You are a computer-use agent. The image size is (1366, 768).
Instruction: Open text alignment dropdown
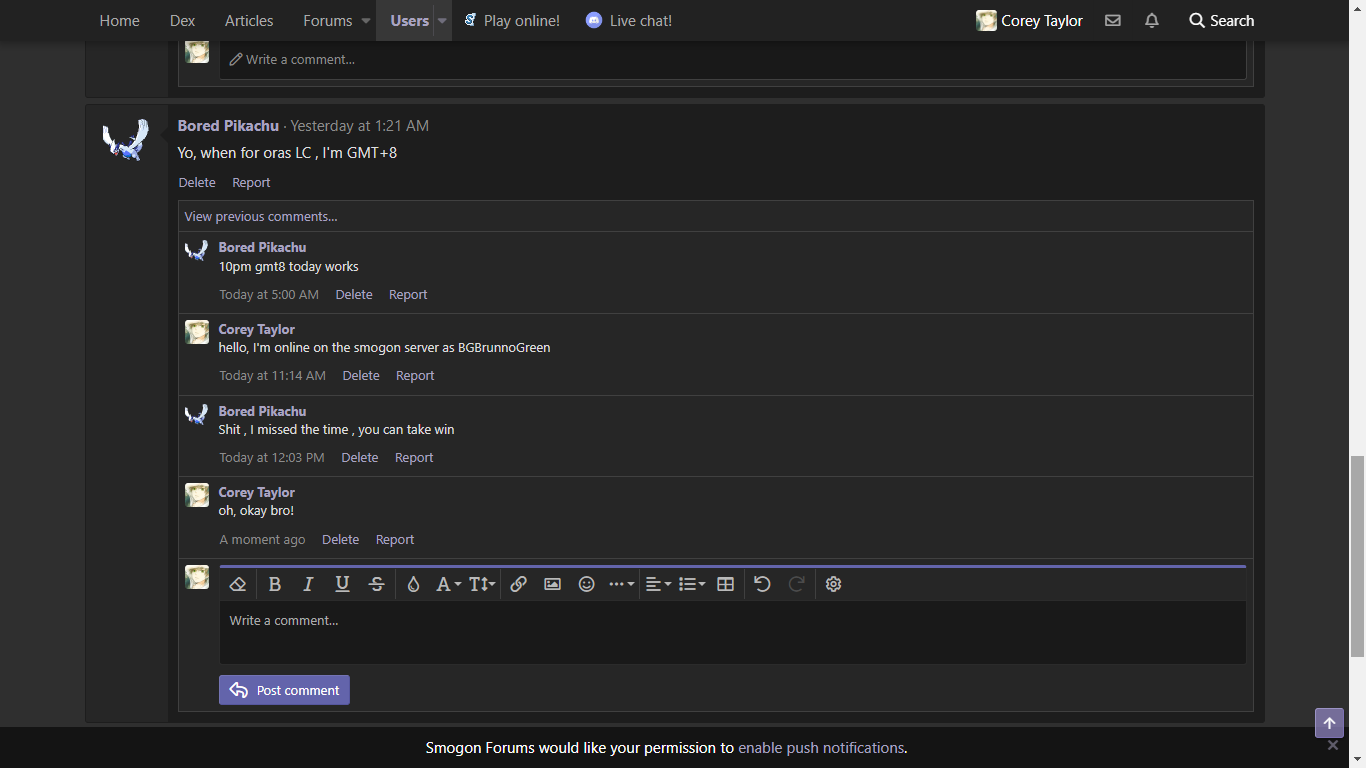658,584
